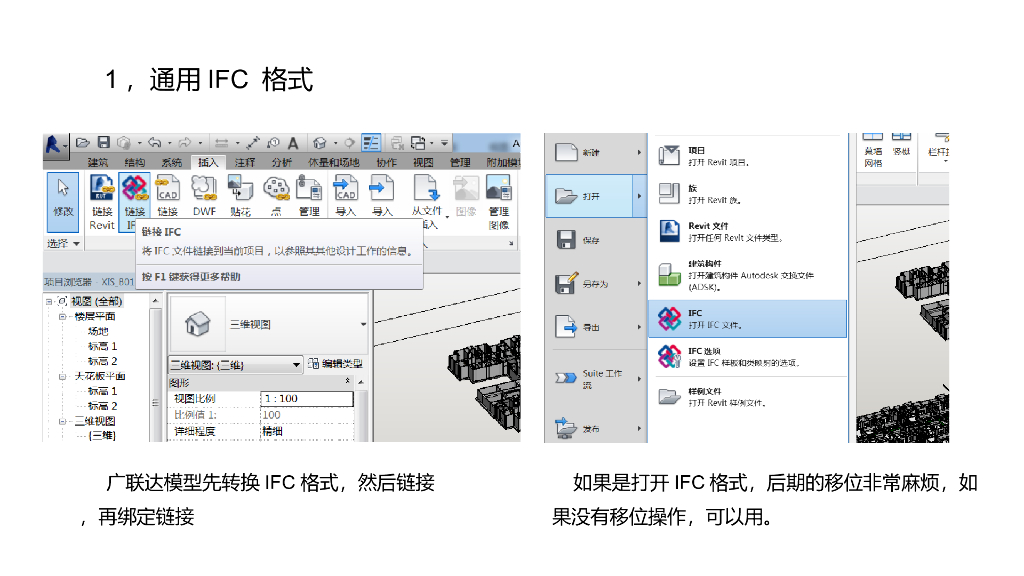Open the 另存为 application menu entry
Image resolution: width=1024 pixels, height=576 pixels.
[x=596, y=283]
